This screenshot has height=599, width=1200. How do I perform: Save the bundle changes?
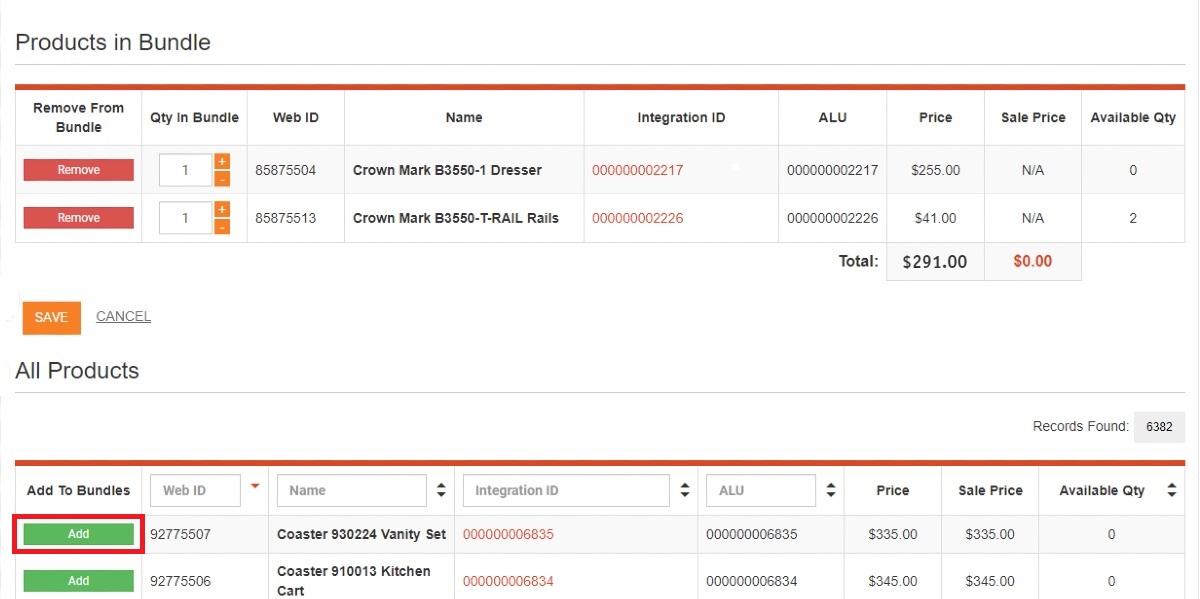tap(51, 317)
